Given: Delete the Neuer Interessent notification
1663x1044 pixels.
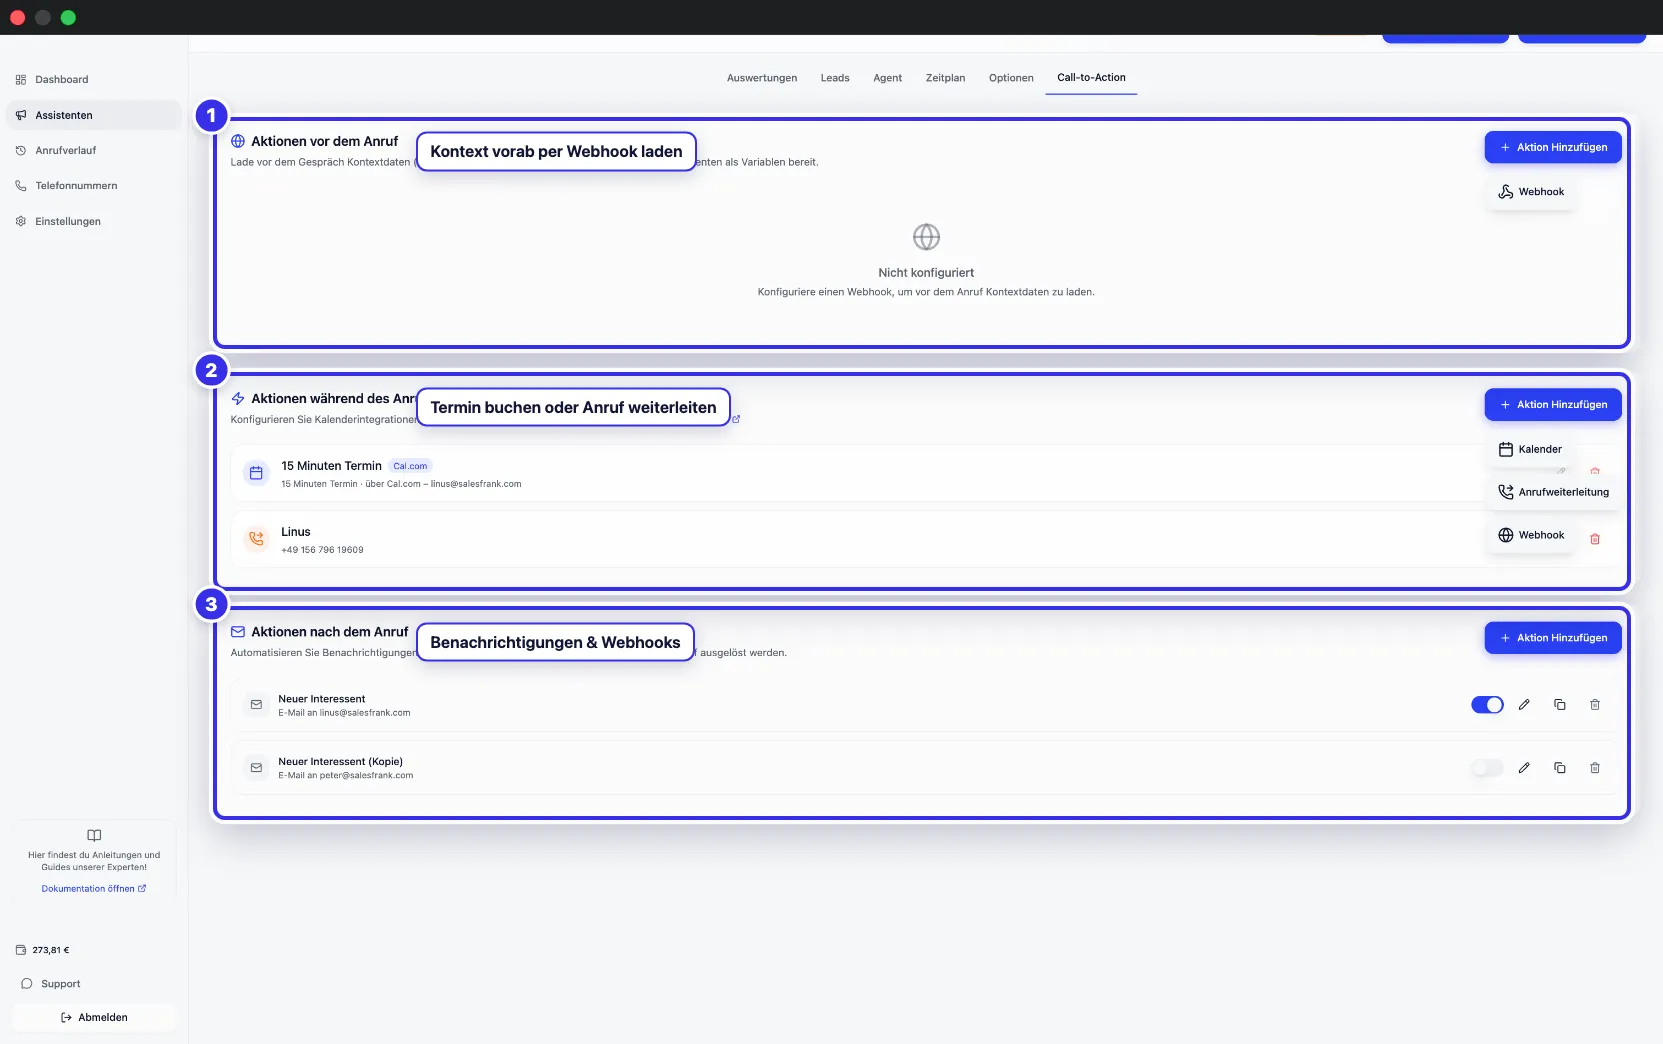Looking at the screenshot, I should [1595, 705].
